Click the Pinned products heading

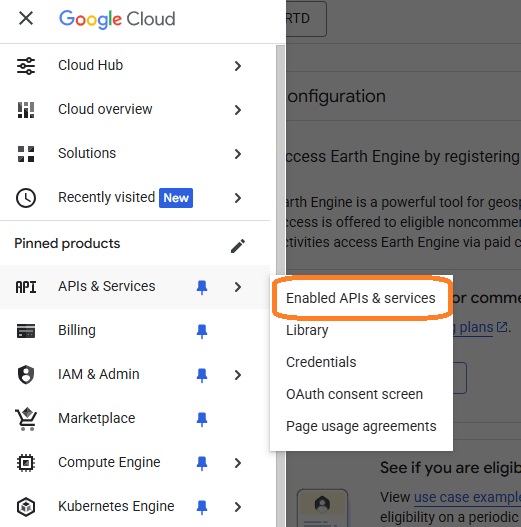67,243
